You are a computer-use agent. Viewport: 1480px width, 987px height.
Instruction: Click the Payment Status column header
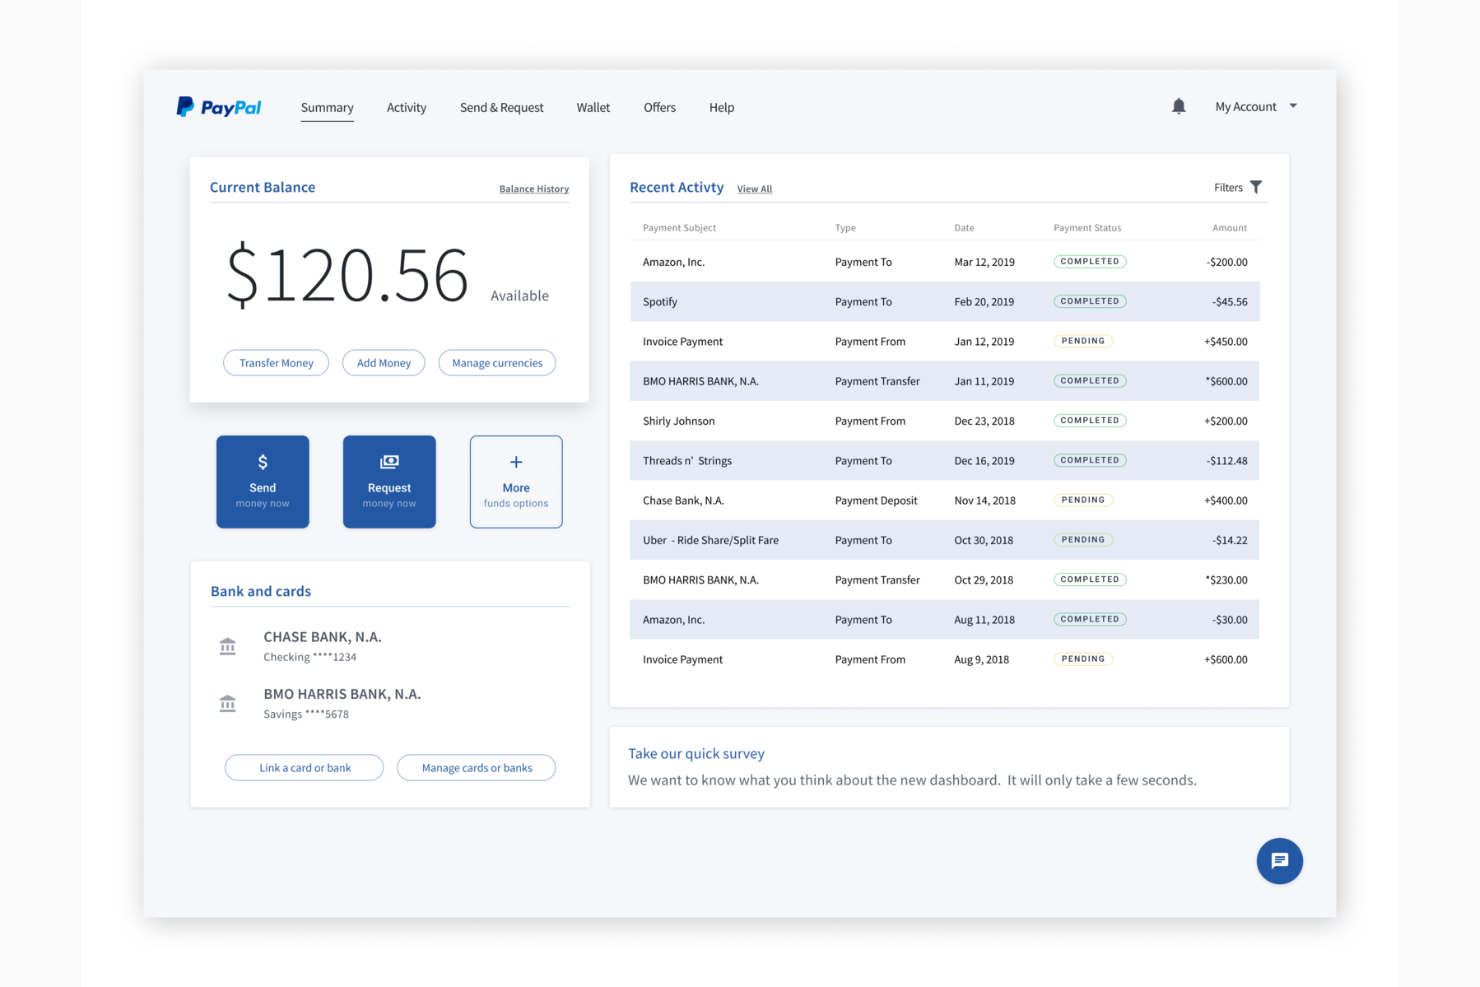[x=1087, y=228]
